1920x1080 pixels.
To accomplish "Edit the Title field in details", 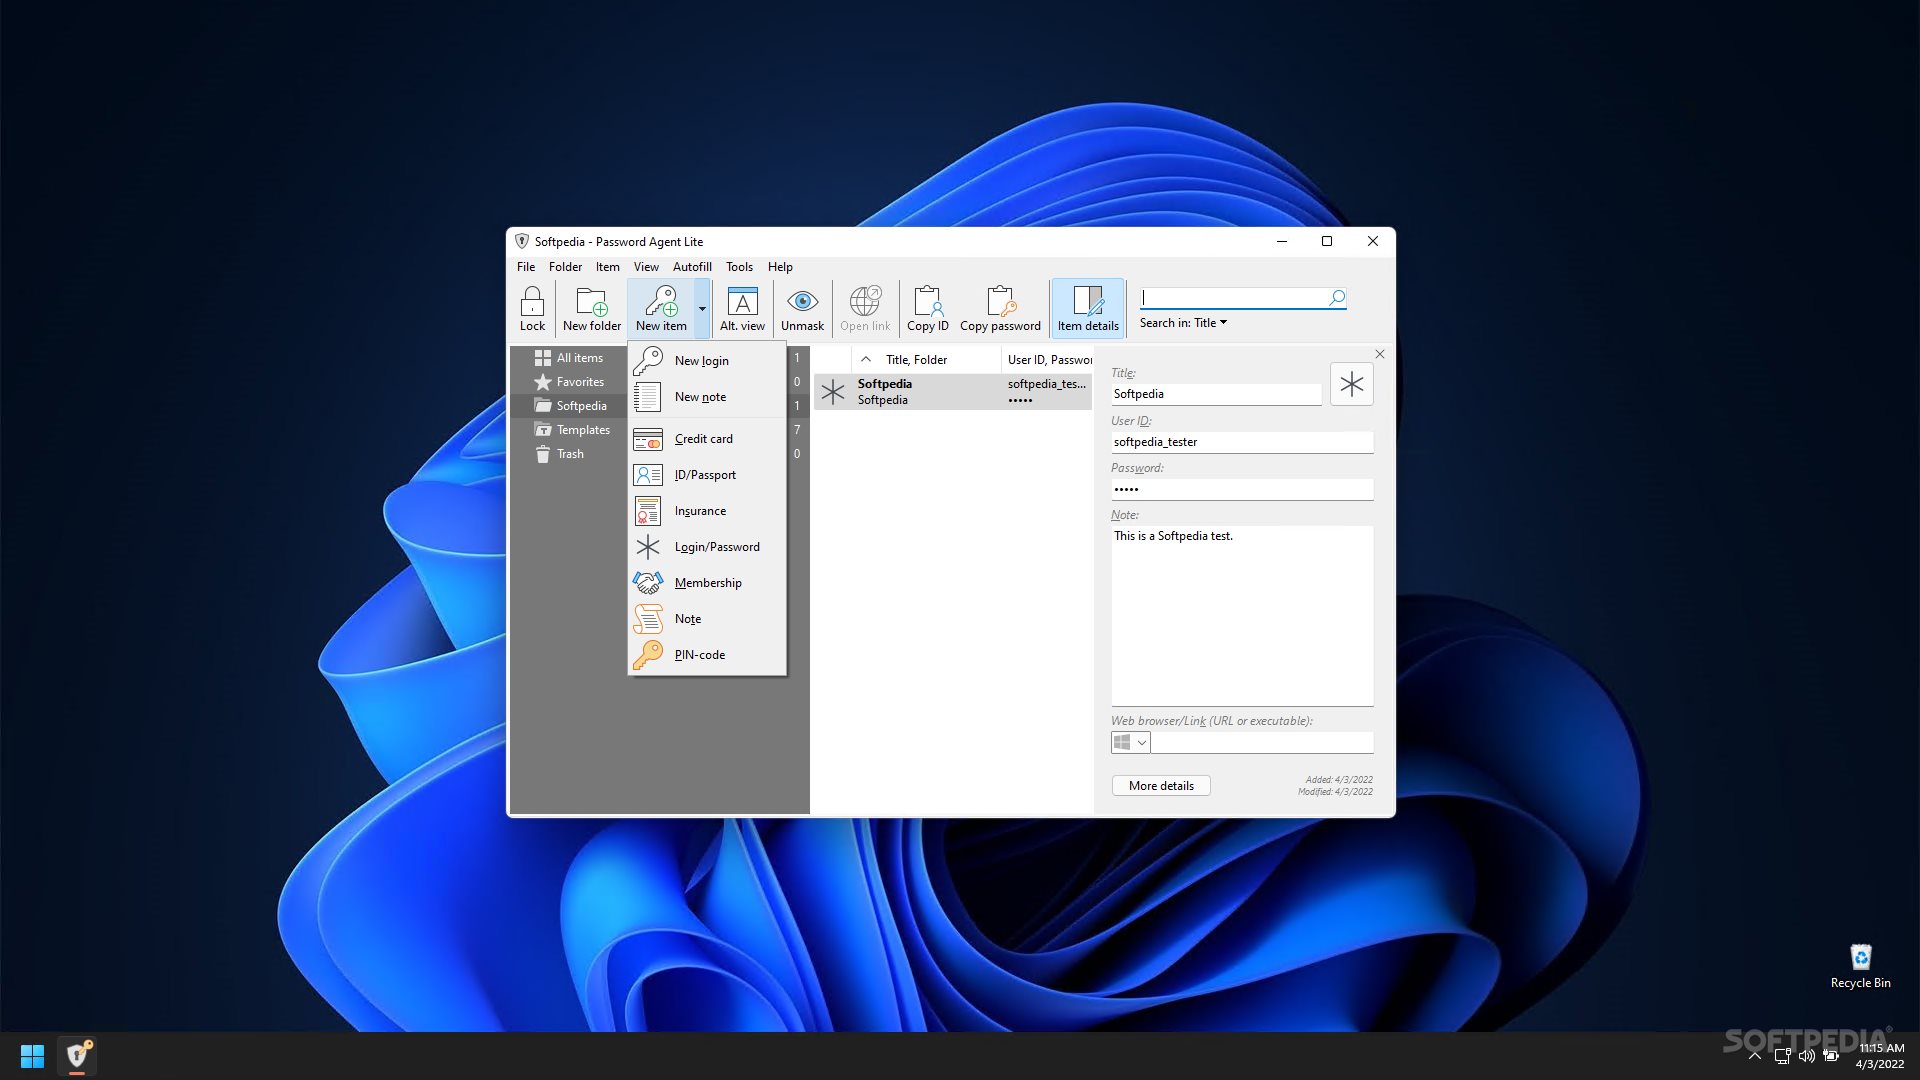I will tap(1216, 394).
